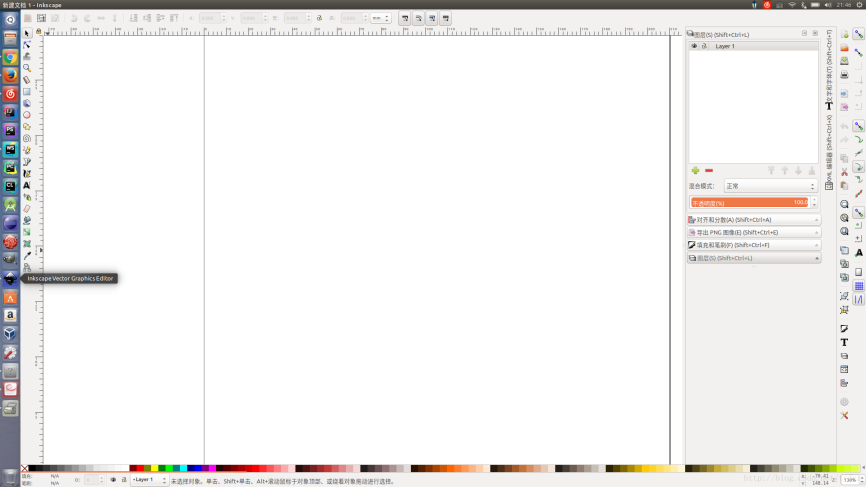Move layer up arrow button
Viewport: 866px width, 487px height.
coord(785,171)
